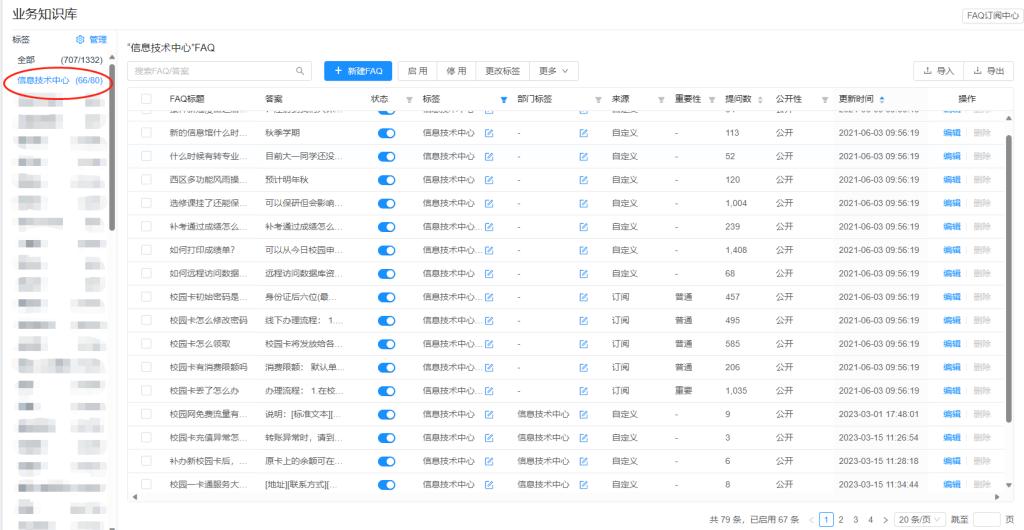1024x530 pixels.
Task: Click the blue filter icon on 标签 column
Action: tap(503, 99)
